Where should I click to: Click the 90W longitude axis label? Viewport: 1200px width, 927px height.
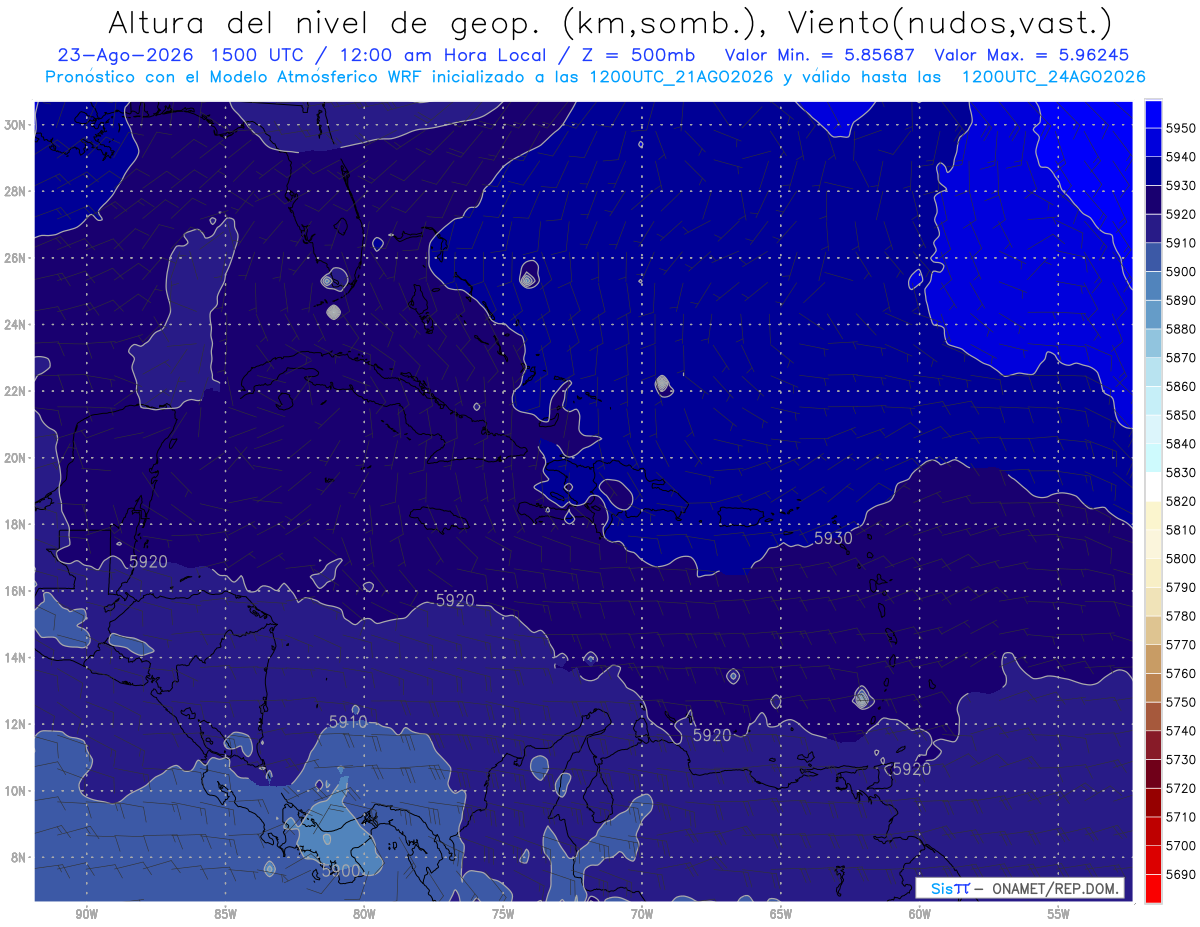pyautogui.click(x=86, y=914)
